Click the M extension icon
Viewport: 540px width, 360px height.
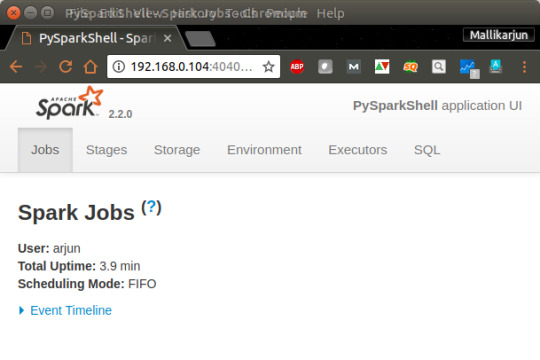[x=354, y=66]
